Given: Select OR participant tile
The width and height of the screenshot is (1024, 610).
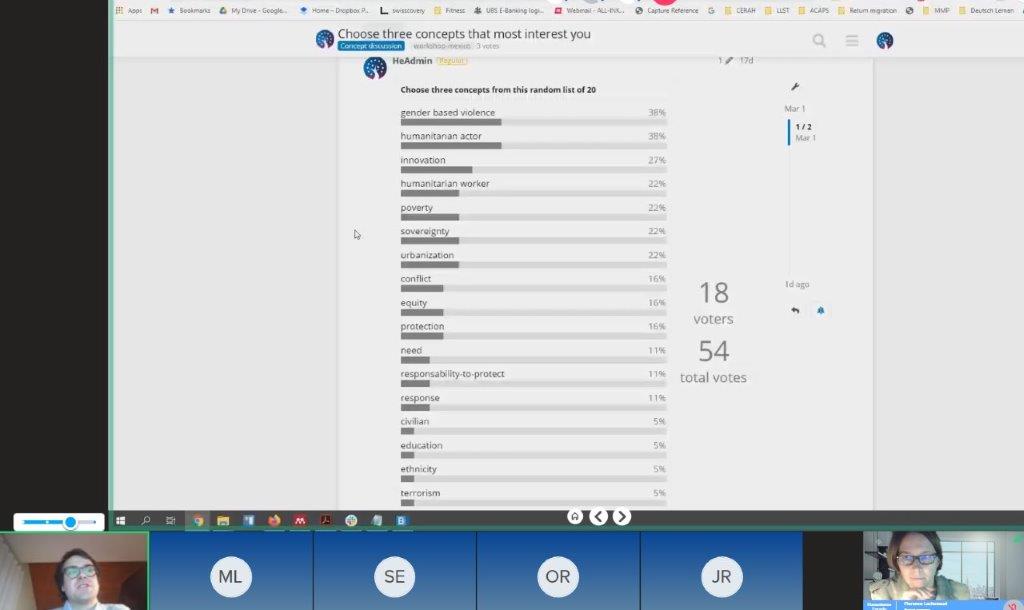Looking at the screenshot, I should pyautogui.click(x=558, y=570).
